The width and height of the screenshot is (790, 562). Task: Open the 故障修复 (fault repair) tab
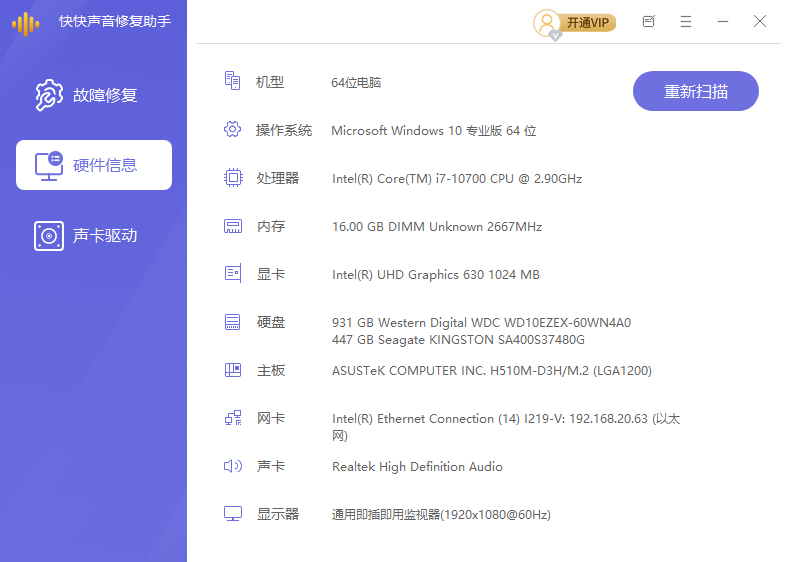[93, 96]
